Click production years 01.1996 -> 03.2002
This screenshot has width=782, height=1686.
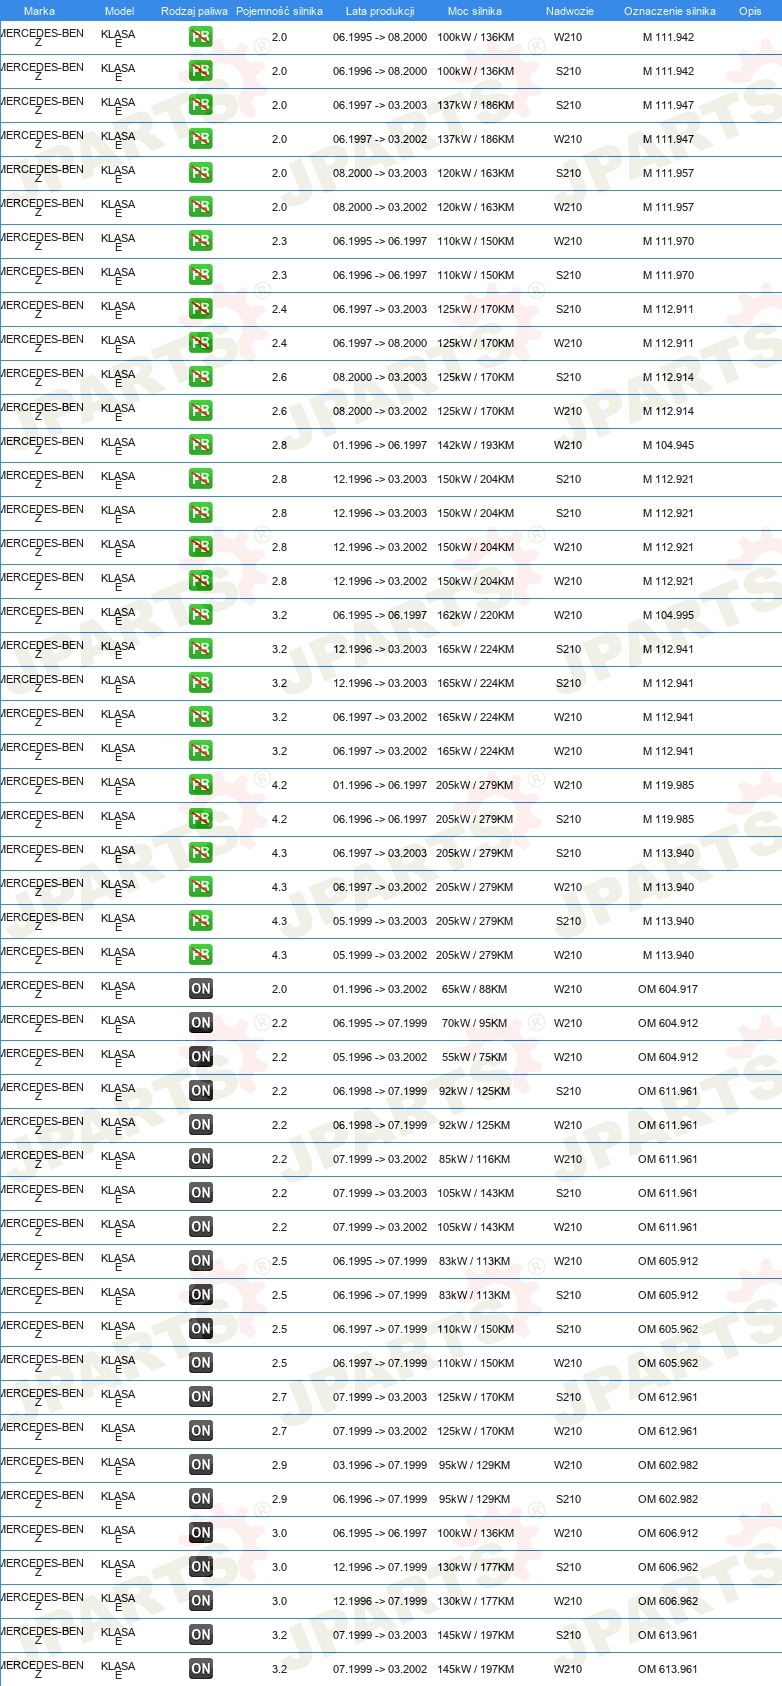[380, 989]
